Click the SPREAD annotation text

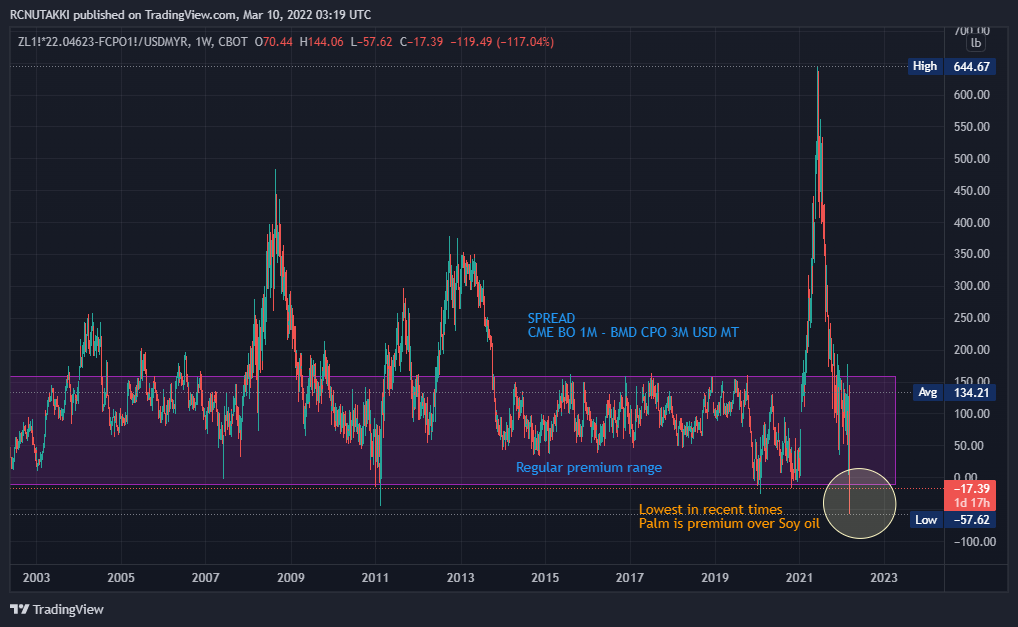pos(551,318)
